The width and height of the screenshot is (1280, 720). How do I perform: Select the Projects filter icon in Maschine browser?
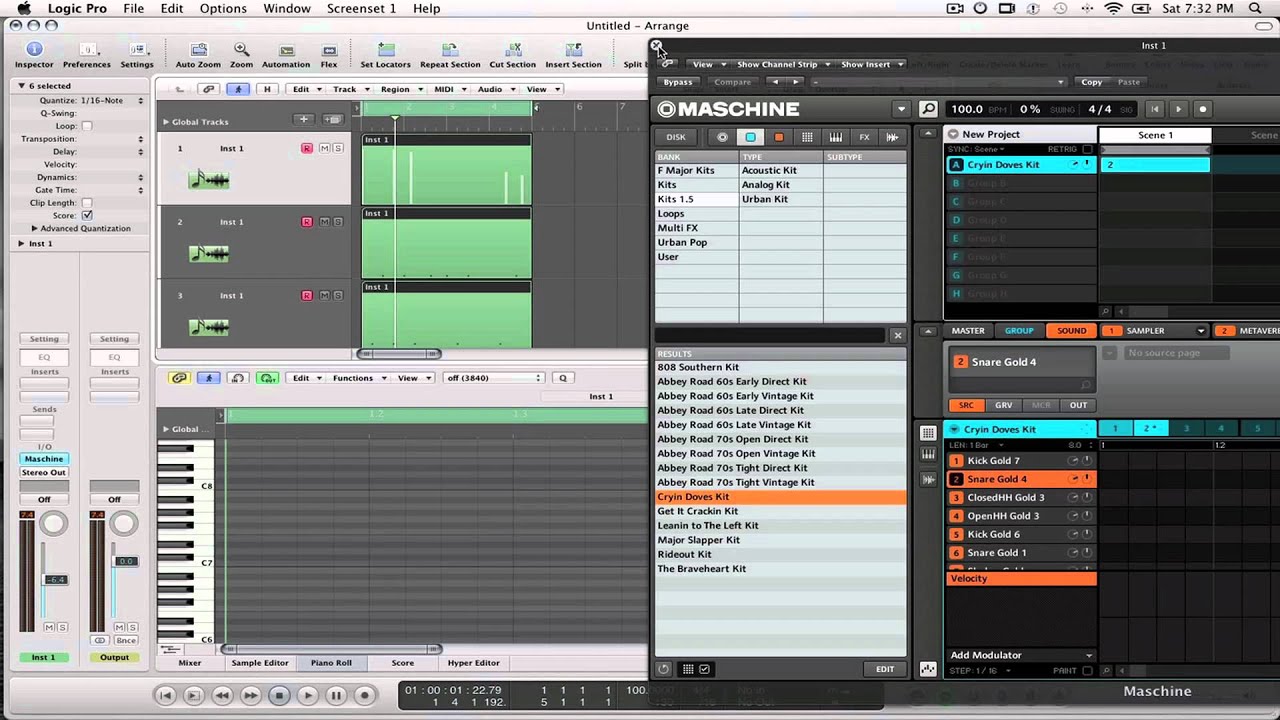pyautogui.click(x=722, y=137)
